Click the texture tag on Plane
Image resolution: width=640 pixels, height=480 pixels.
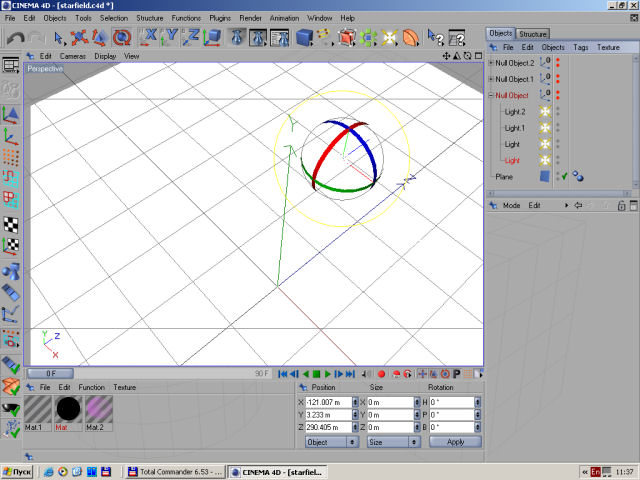point(579,177)
